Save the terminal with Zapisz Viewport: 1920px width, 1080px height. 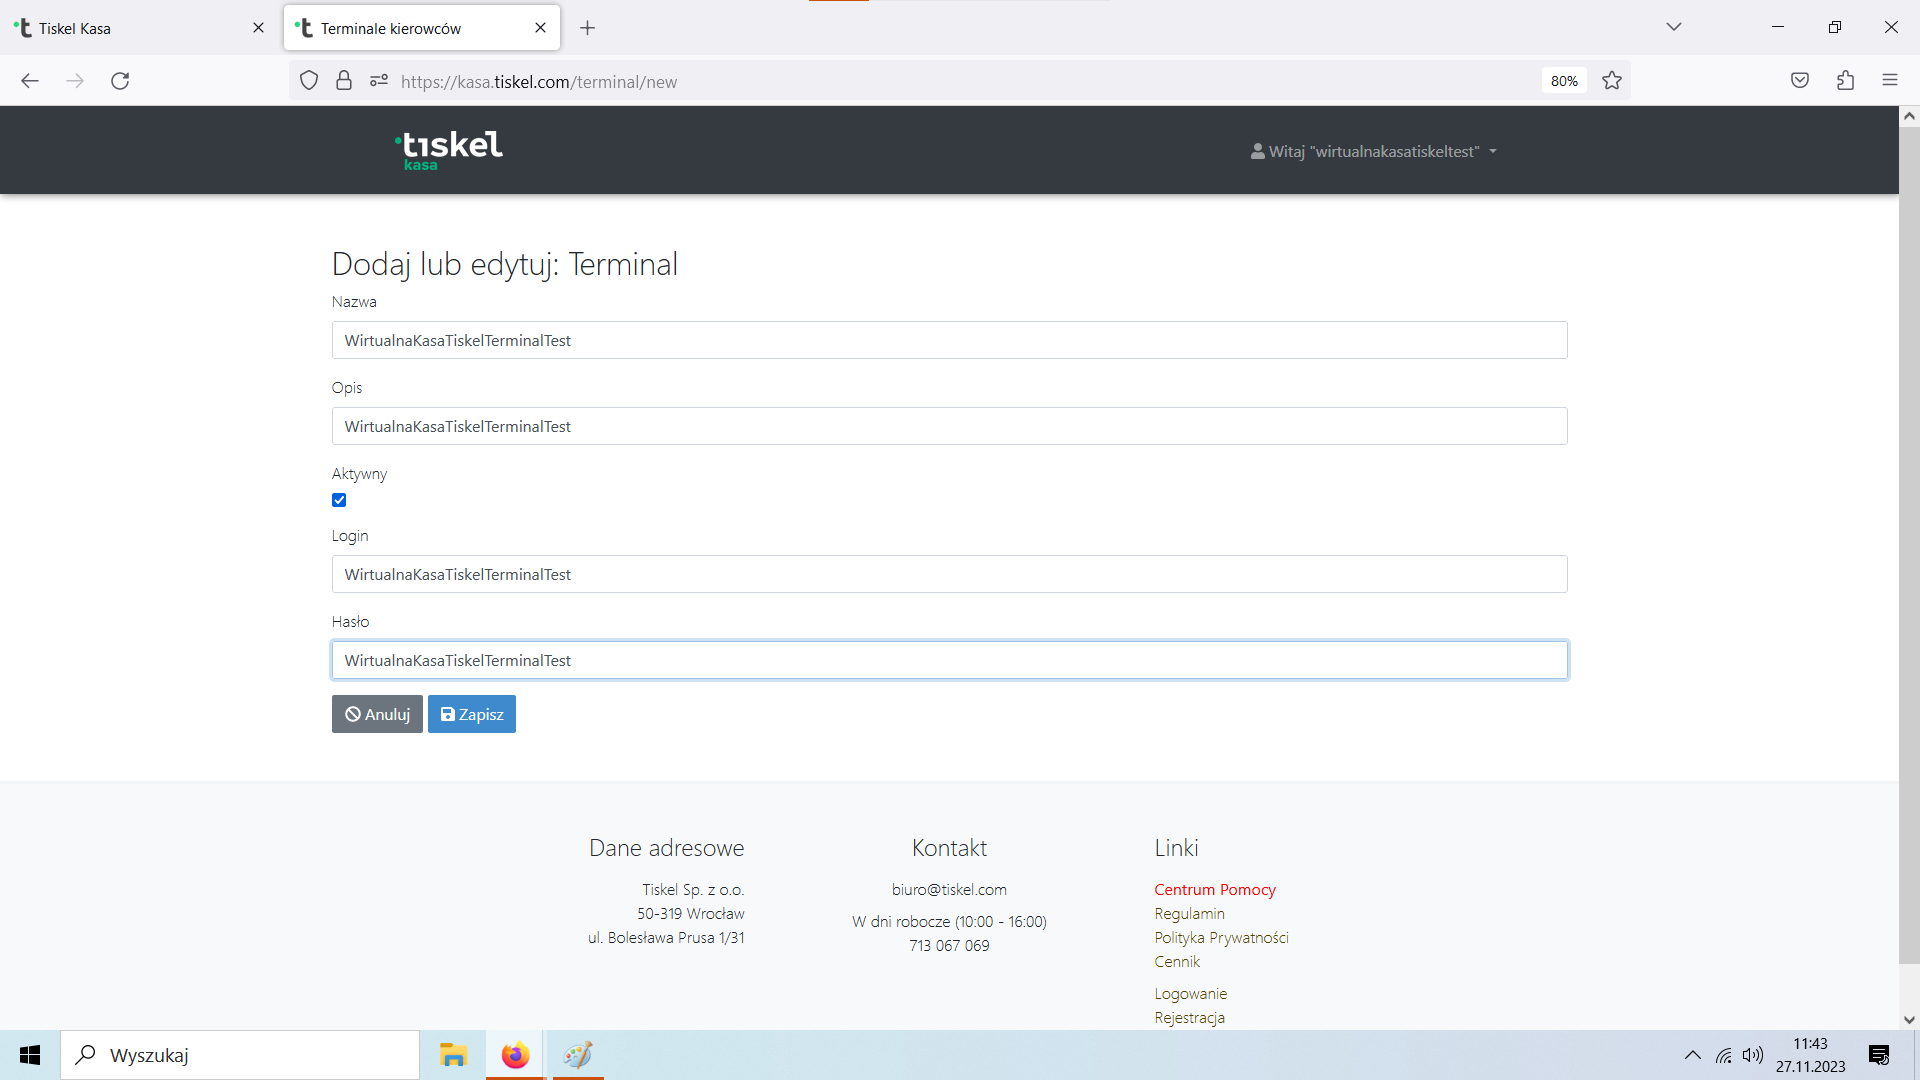(472, 714)
